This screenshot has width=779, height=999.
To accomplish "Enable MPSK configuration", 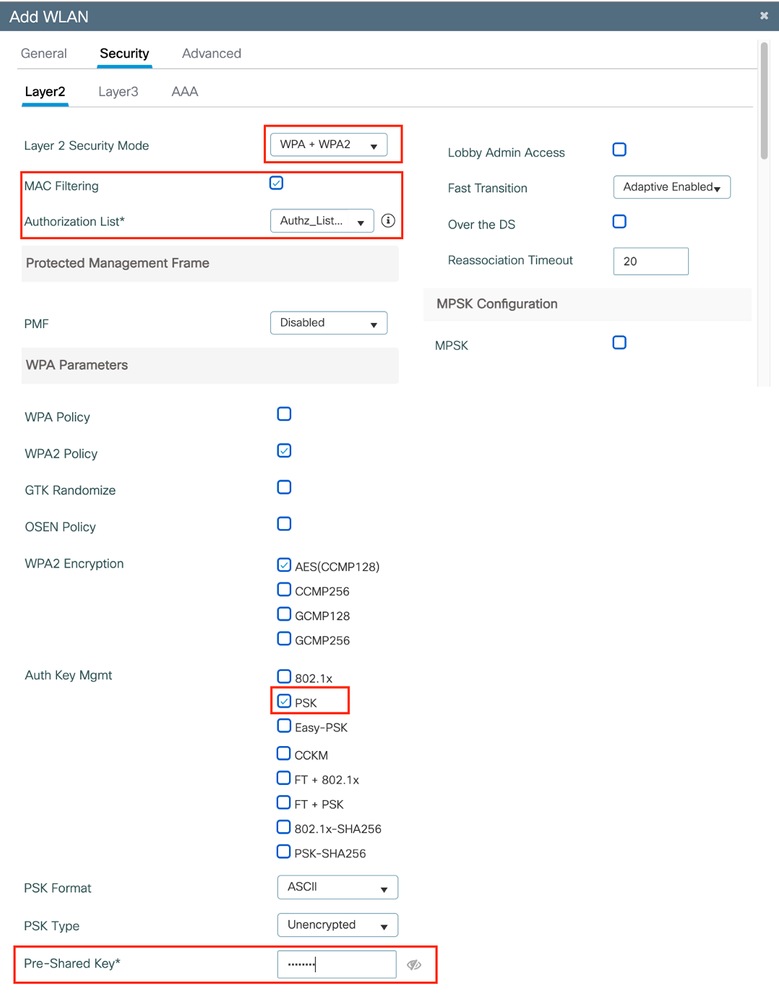I will (619, 344).
